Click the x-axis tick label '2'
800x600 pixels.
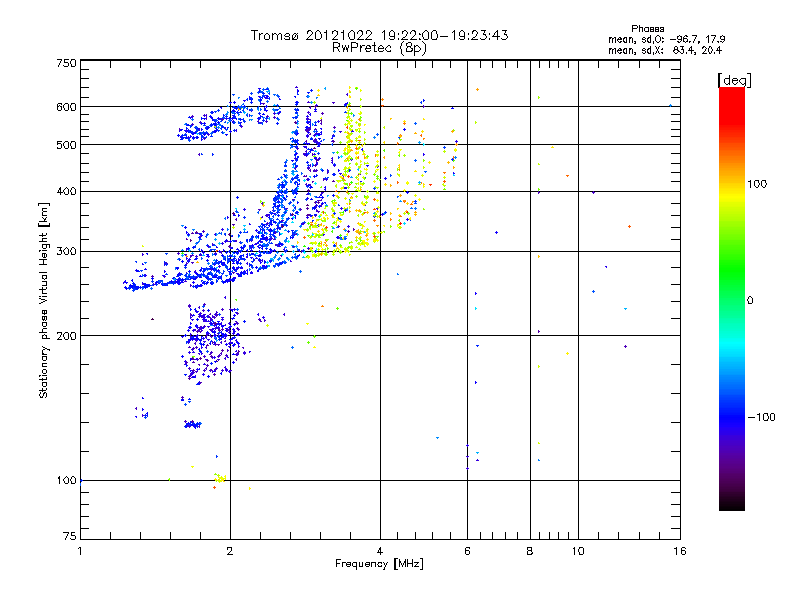pos(230,551)
